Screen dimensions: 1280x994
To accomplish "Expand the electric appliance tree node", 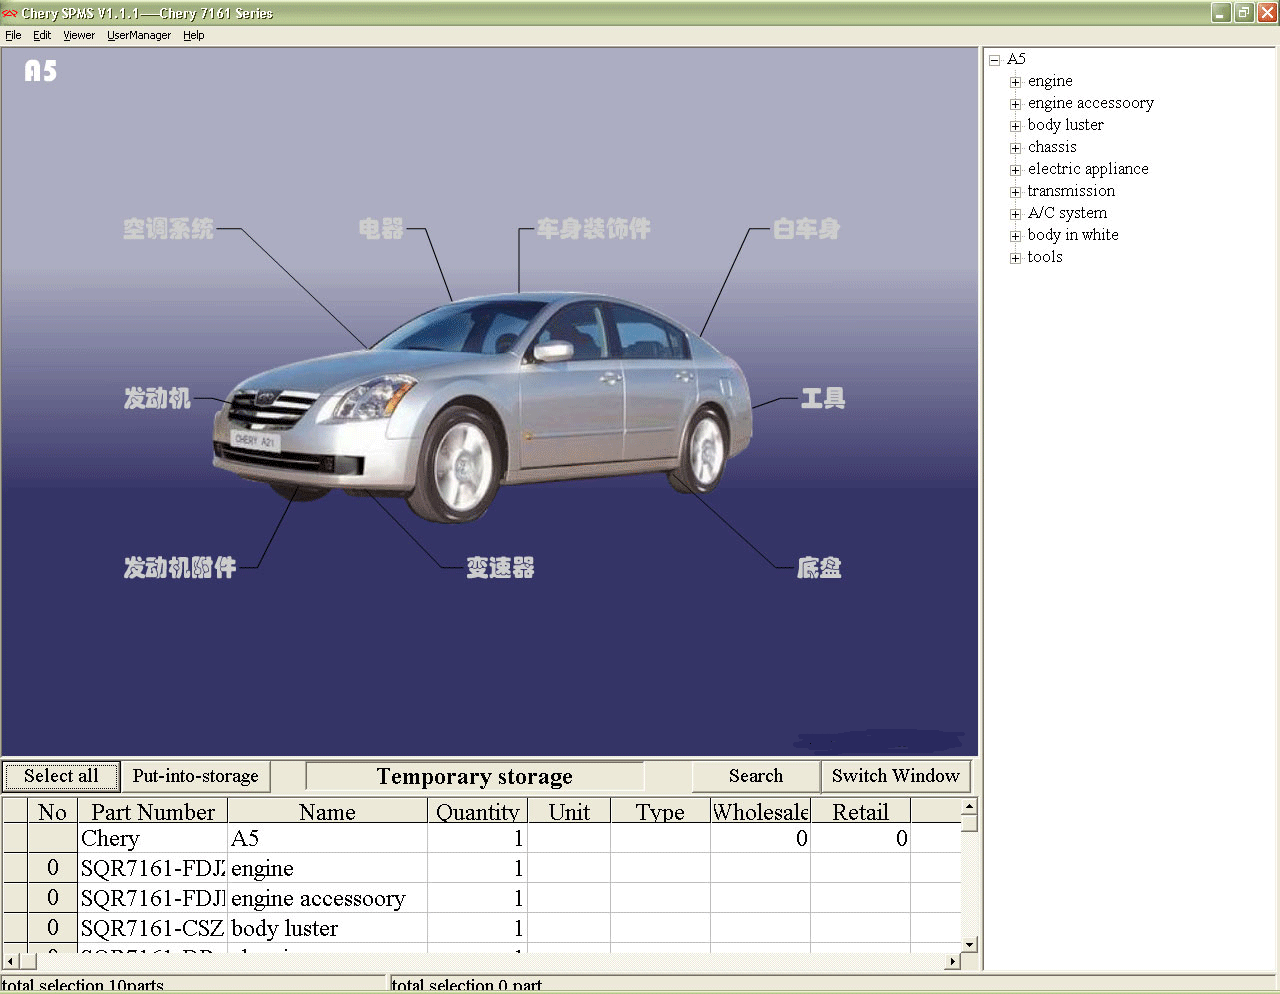I will click(x=1015, y=170).
